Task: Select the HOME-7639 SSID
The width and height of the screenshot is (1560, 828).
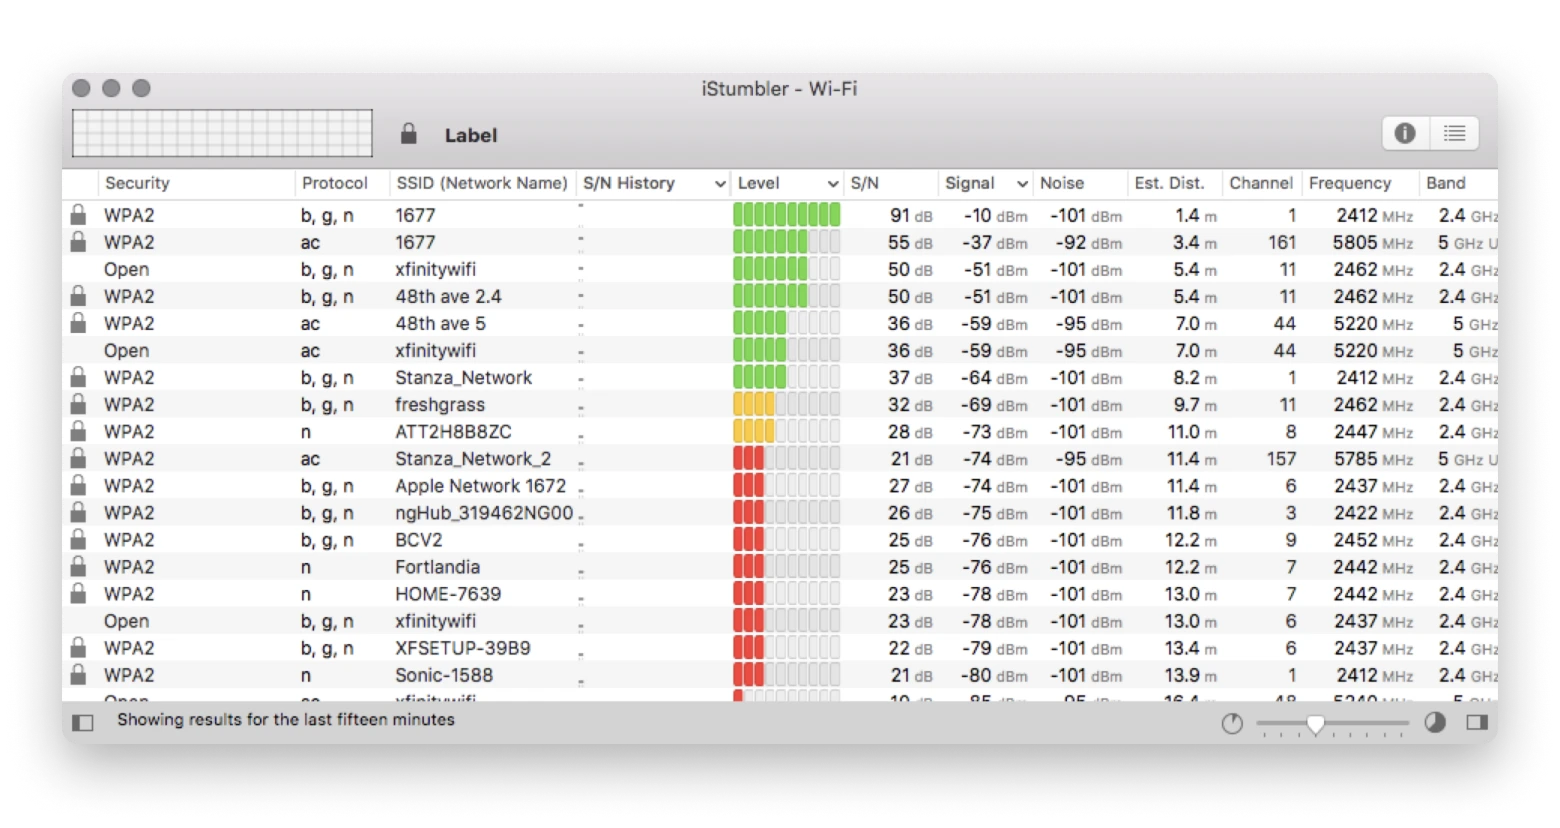Action: tap(447, 593)
